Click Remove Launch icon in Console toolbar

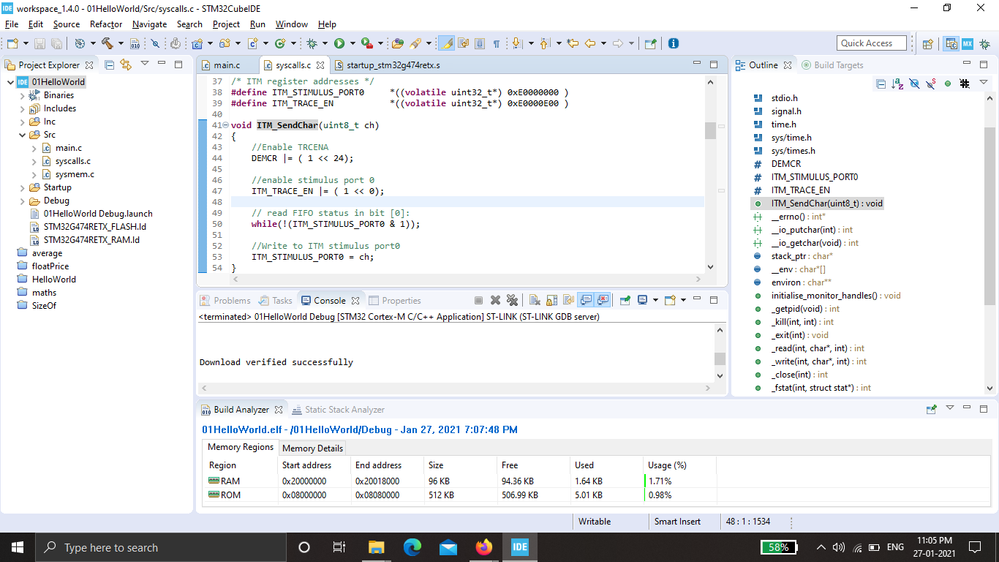pos(495,300)
